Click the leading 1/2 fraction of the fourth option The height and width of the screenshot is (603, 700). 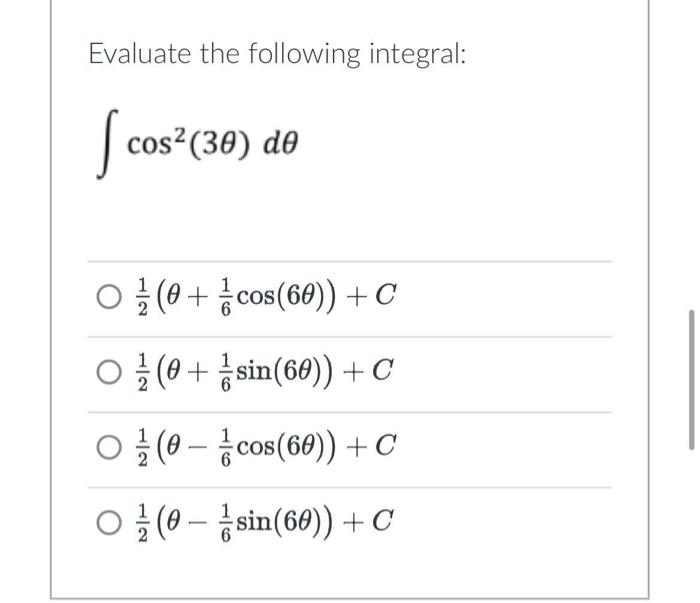(x=142, y=523)
